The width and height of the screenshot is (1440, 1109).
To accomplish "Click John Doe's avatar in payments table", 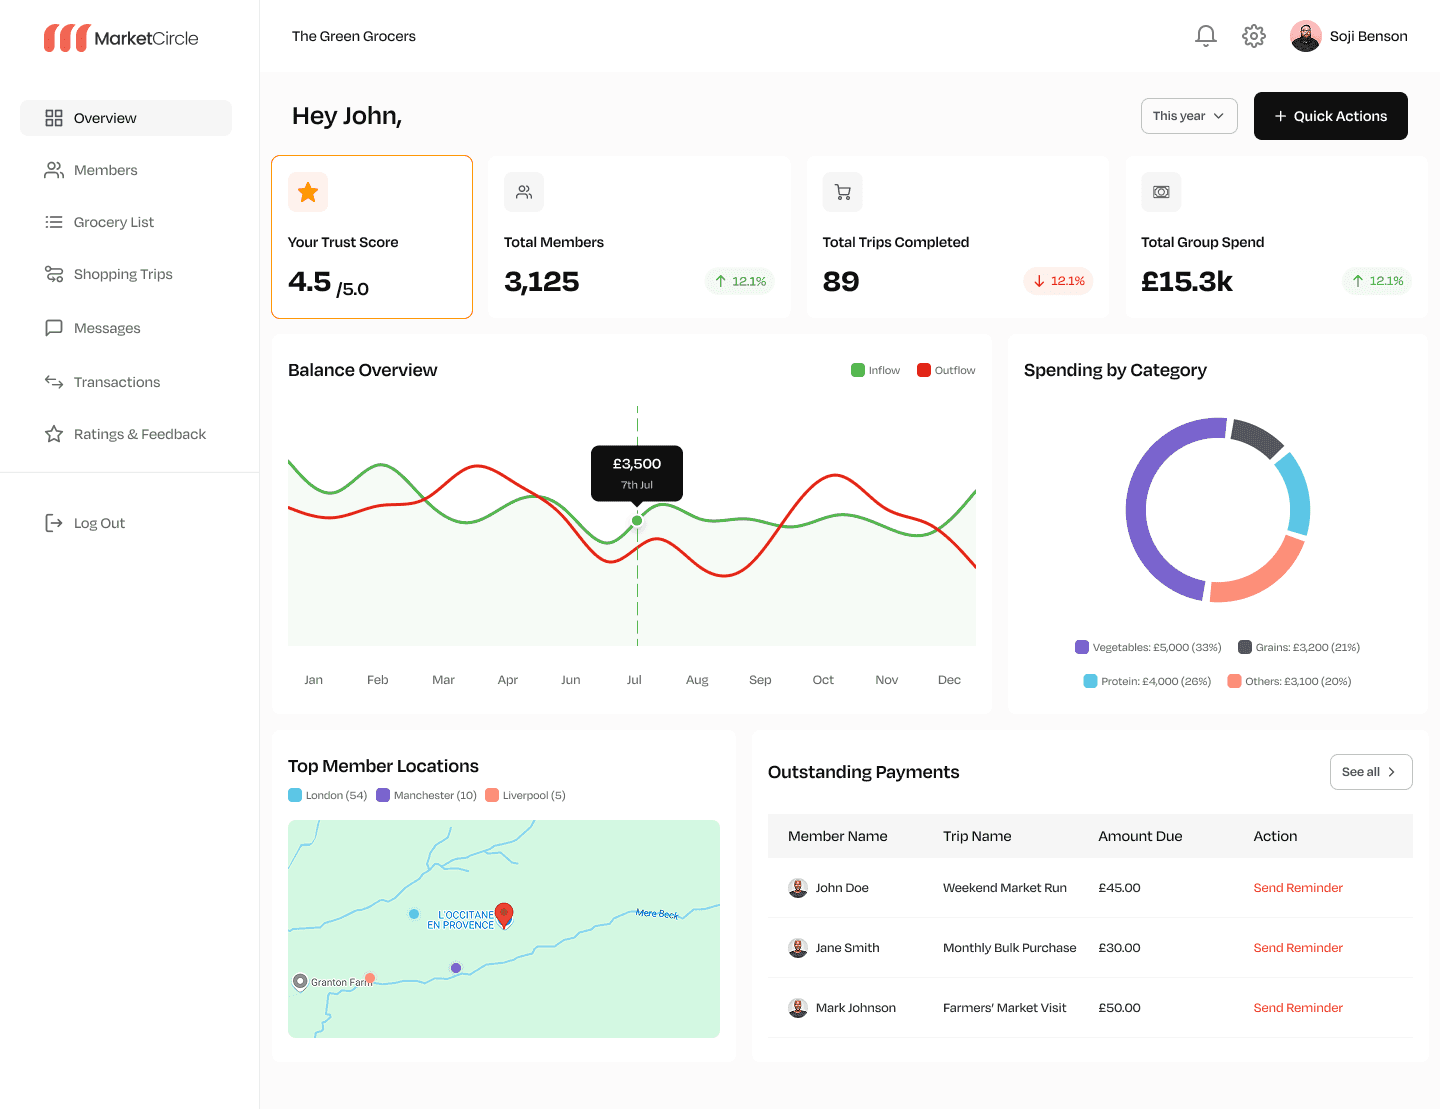I will (798, 888).
